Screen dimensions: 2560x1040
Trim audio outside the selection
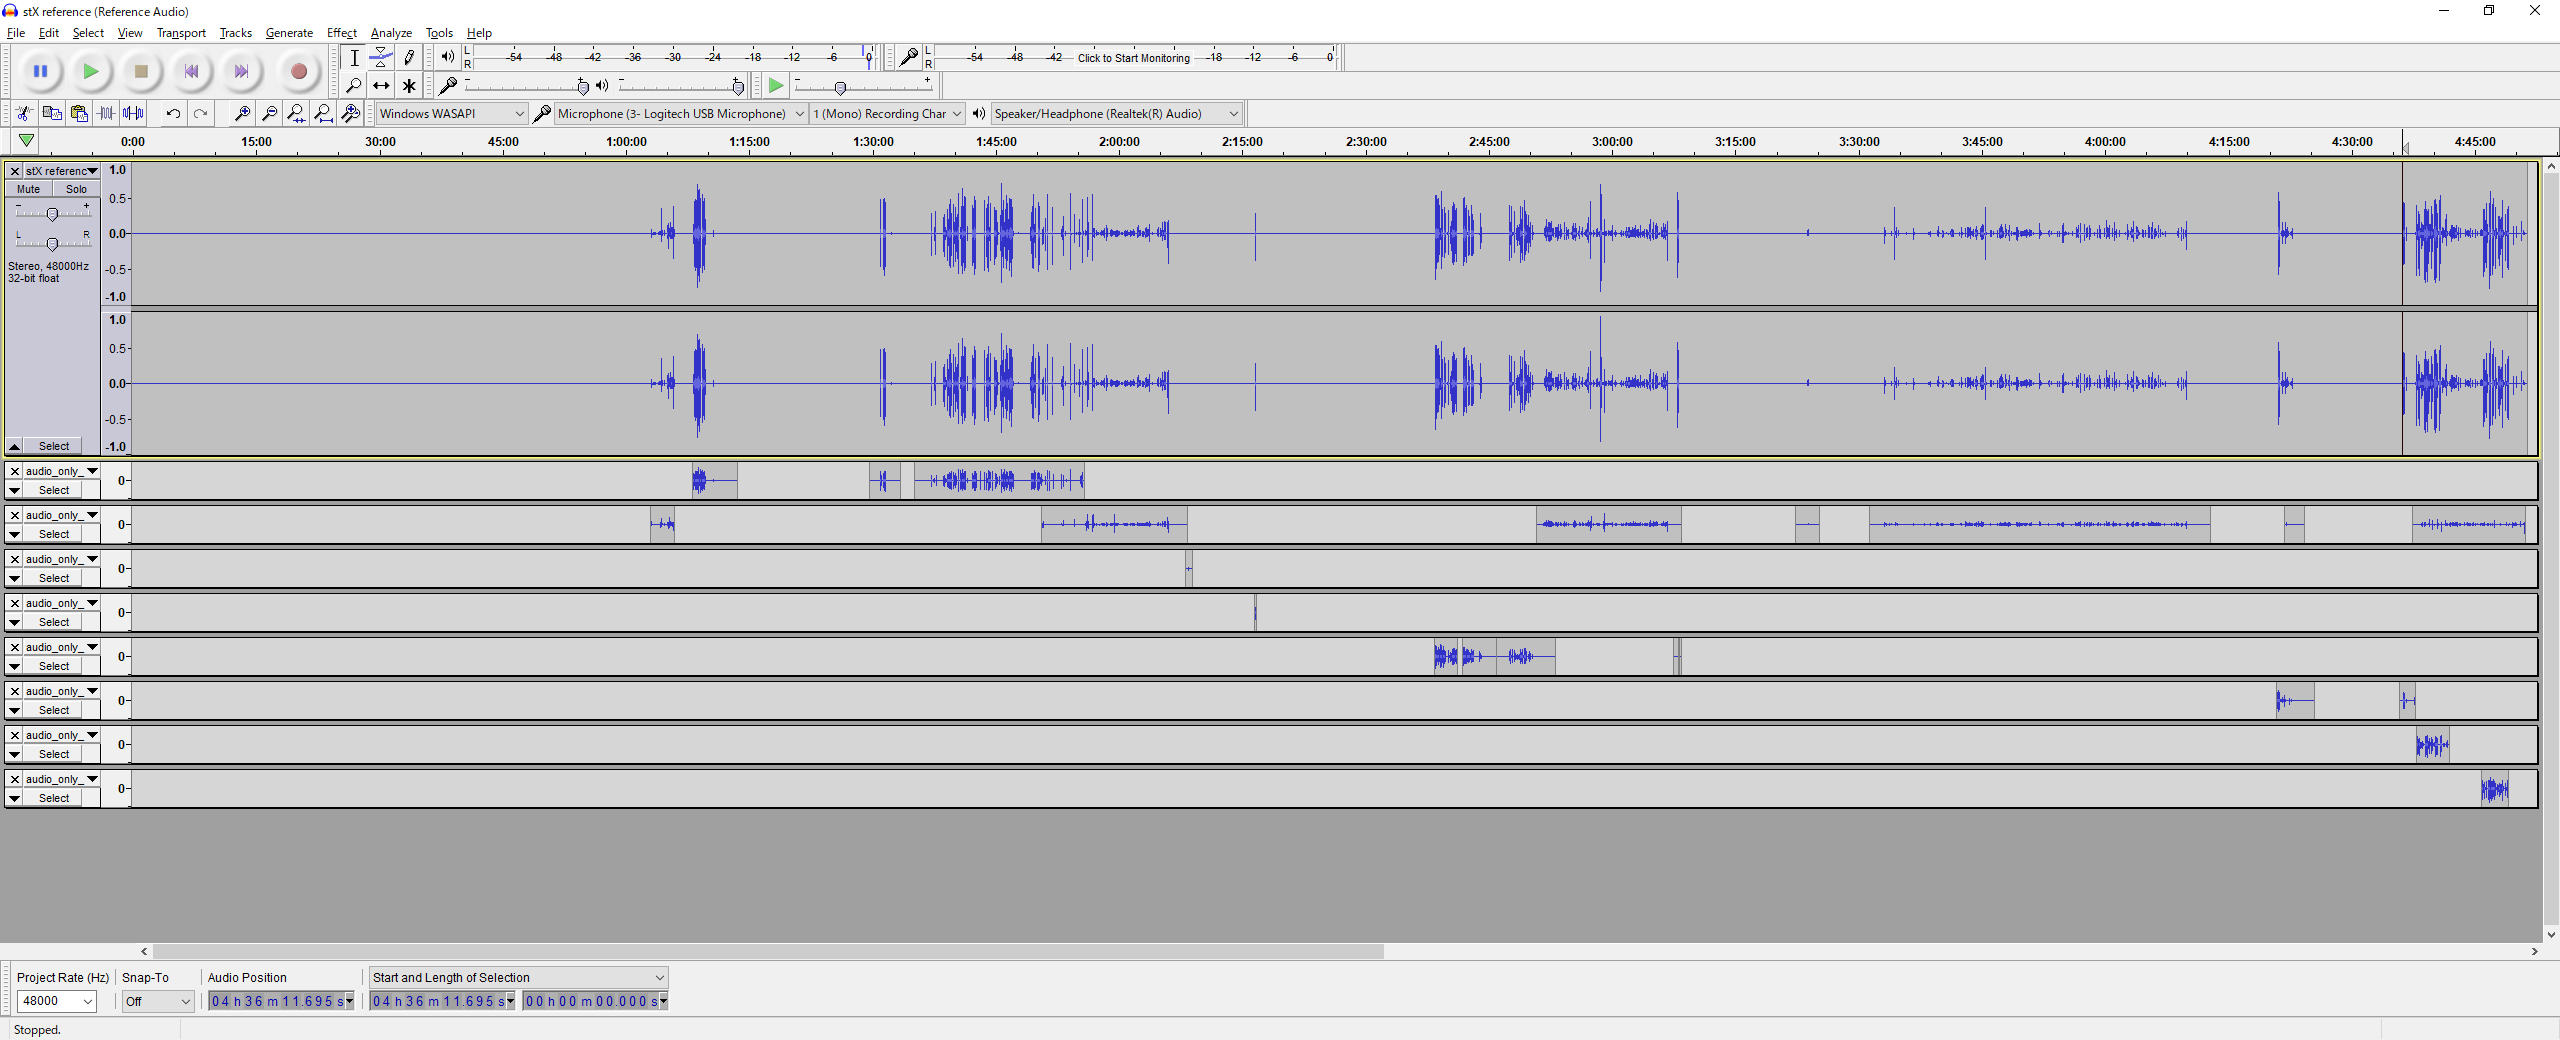coord(106,114)
